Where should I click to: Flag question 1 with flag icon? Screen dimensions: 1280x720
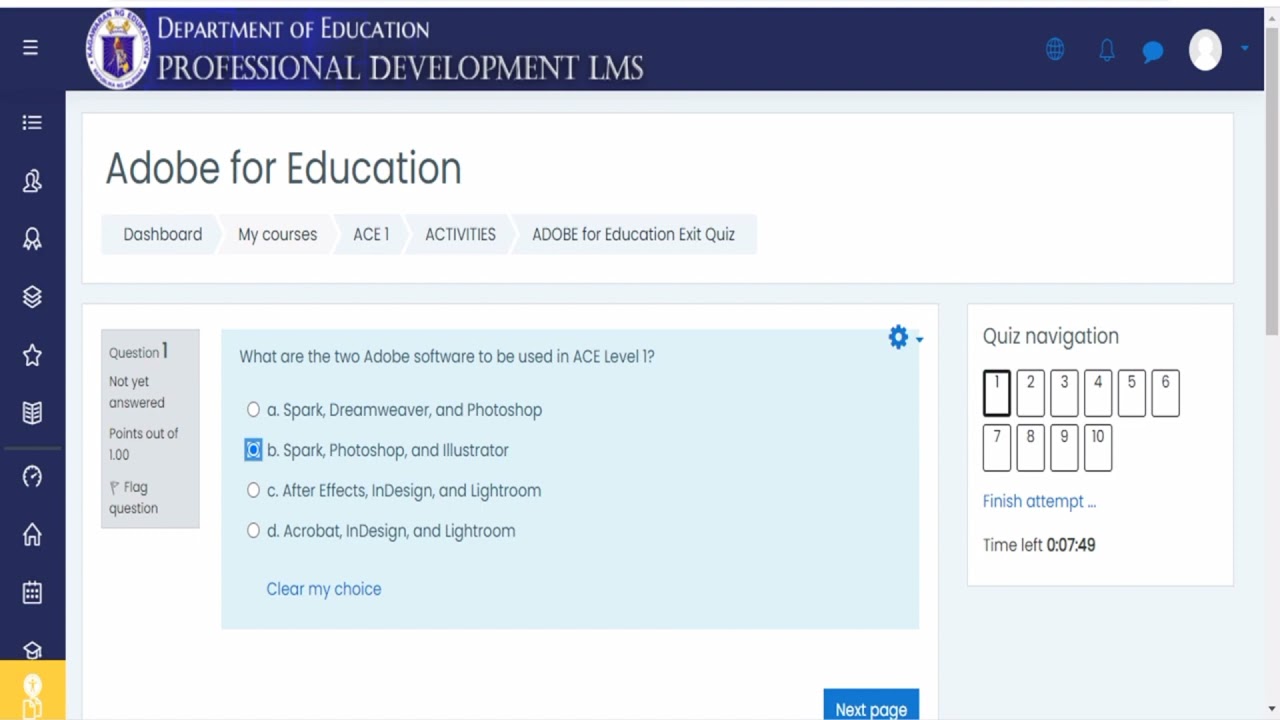click(114, 488)
